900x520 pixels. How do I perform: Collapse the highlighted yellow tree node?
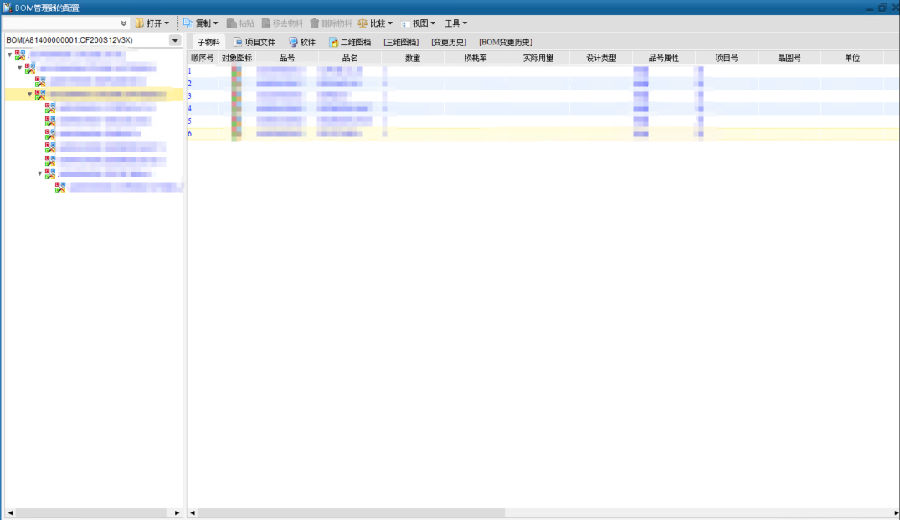click(30, 94)
